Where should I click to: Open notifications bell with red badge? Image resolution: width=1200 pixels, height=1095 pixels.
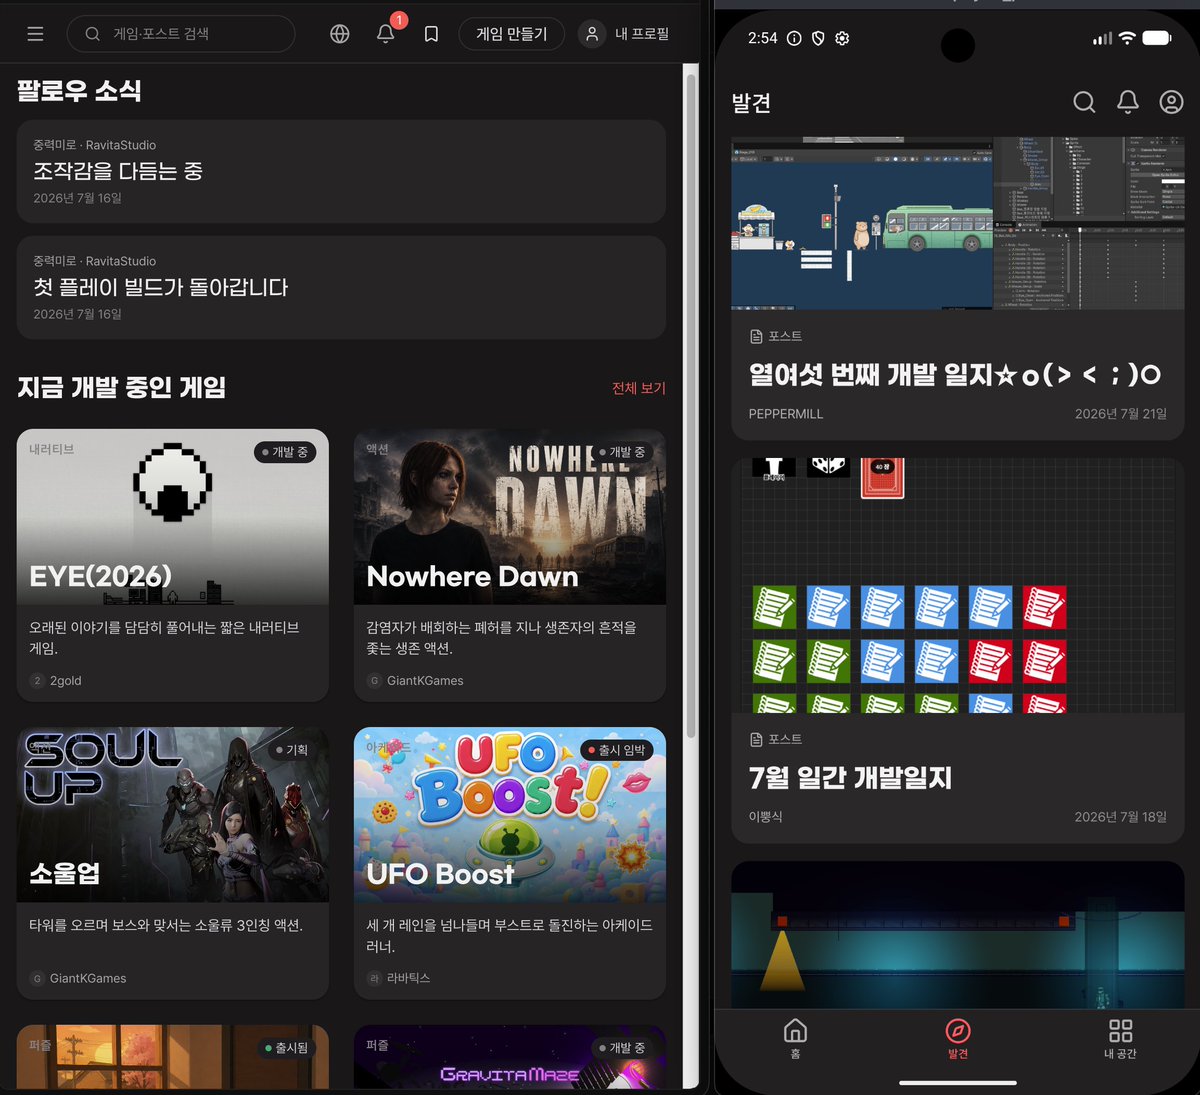click(x=386, y=34)
